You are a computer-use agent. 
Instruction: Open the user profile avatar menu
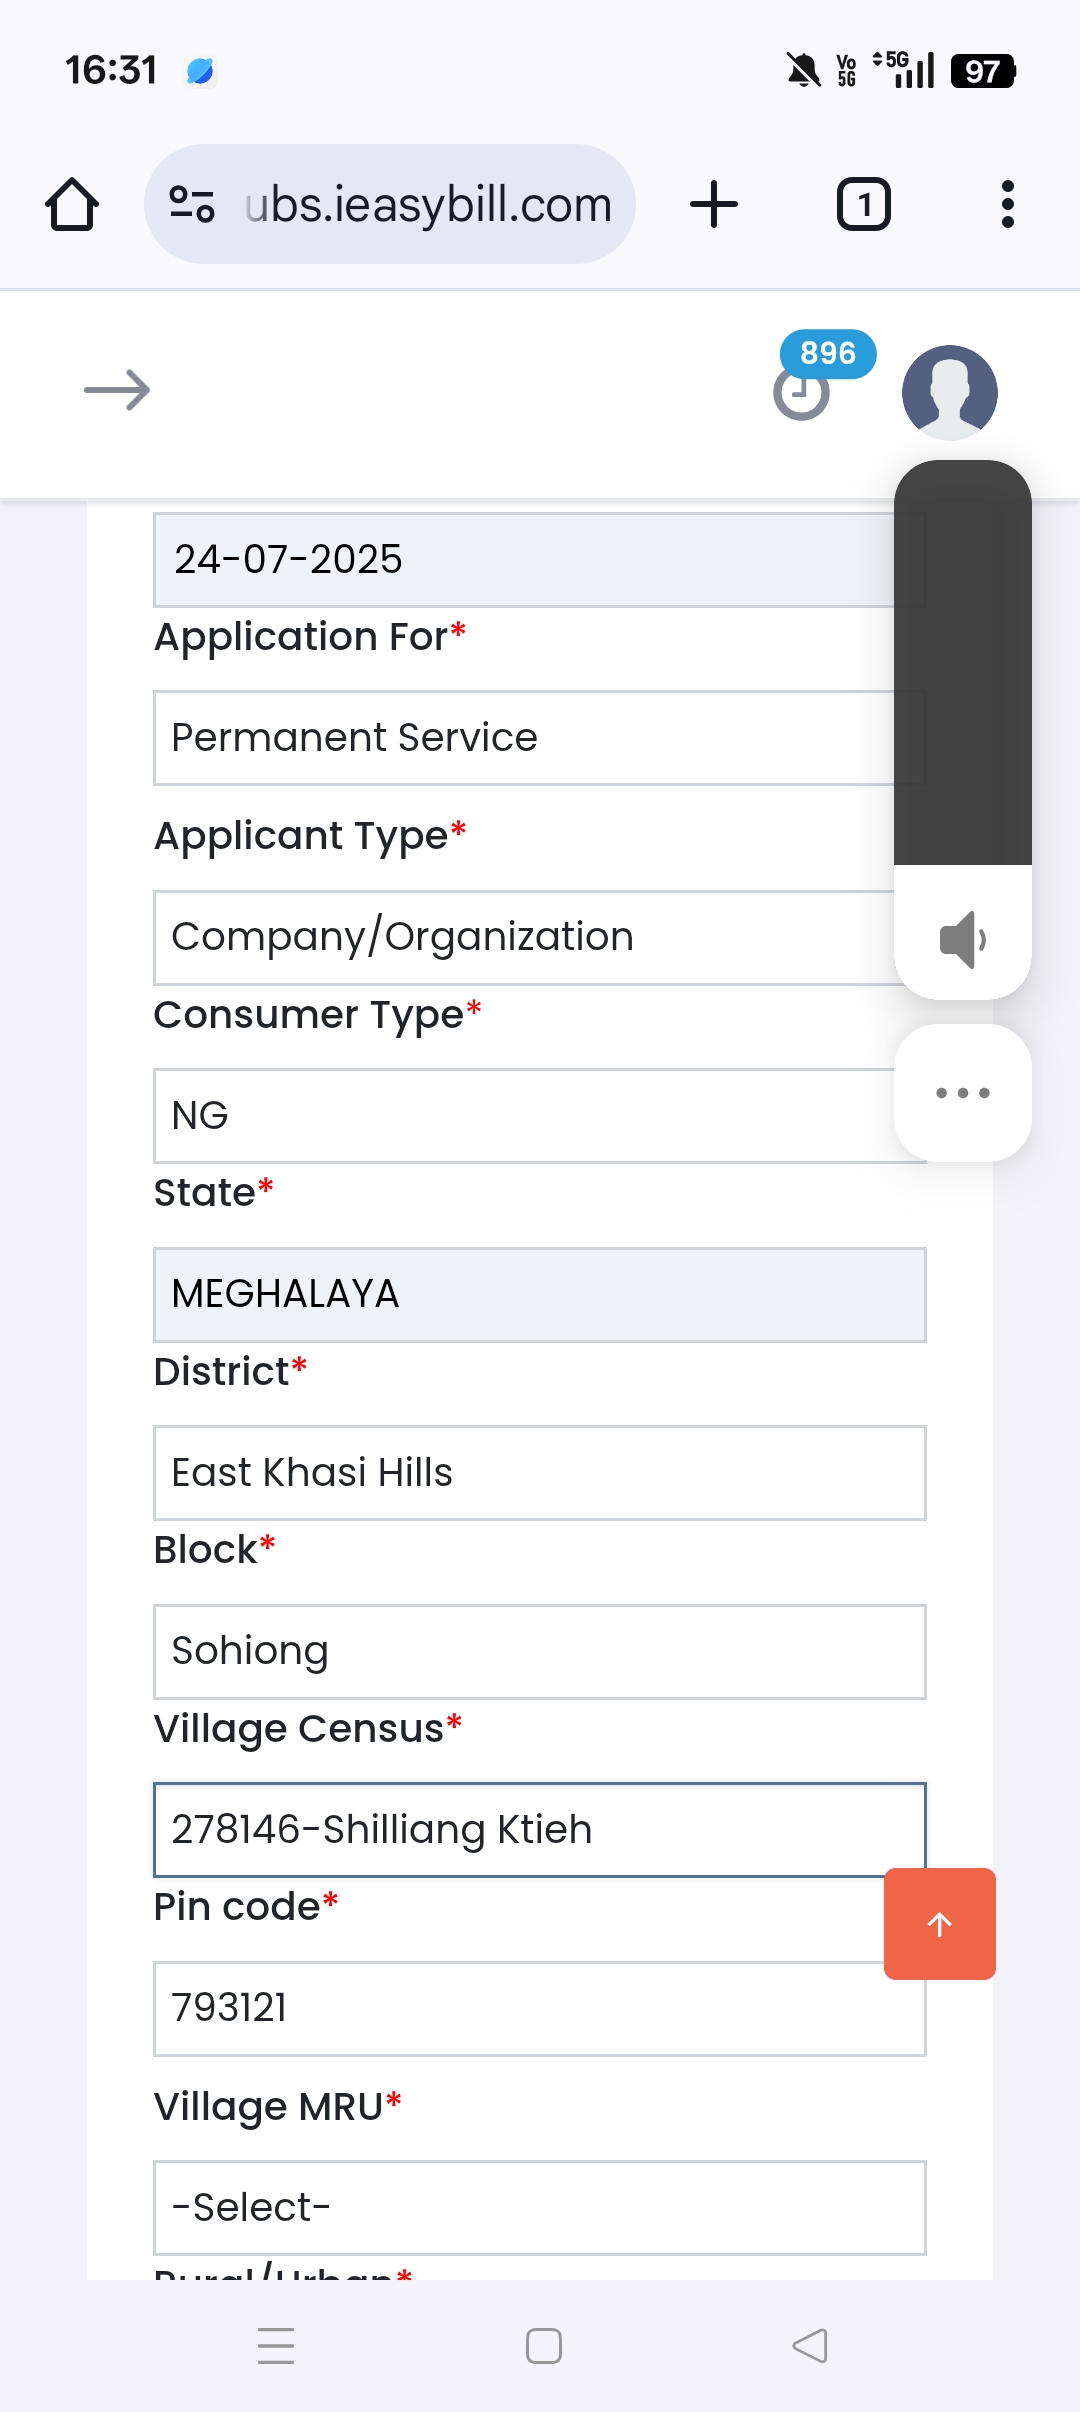click(949, 392)
